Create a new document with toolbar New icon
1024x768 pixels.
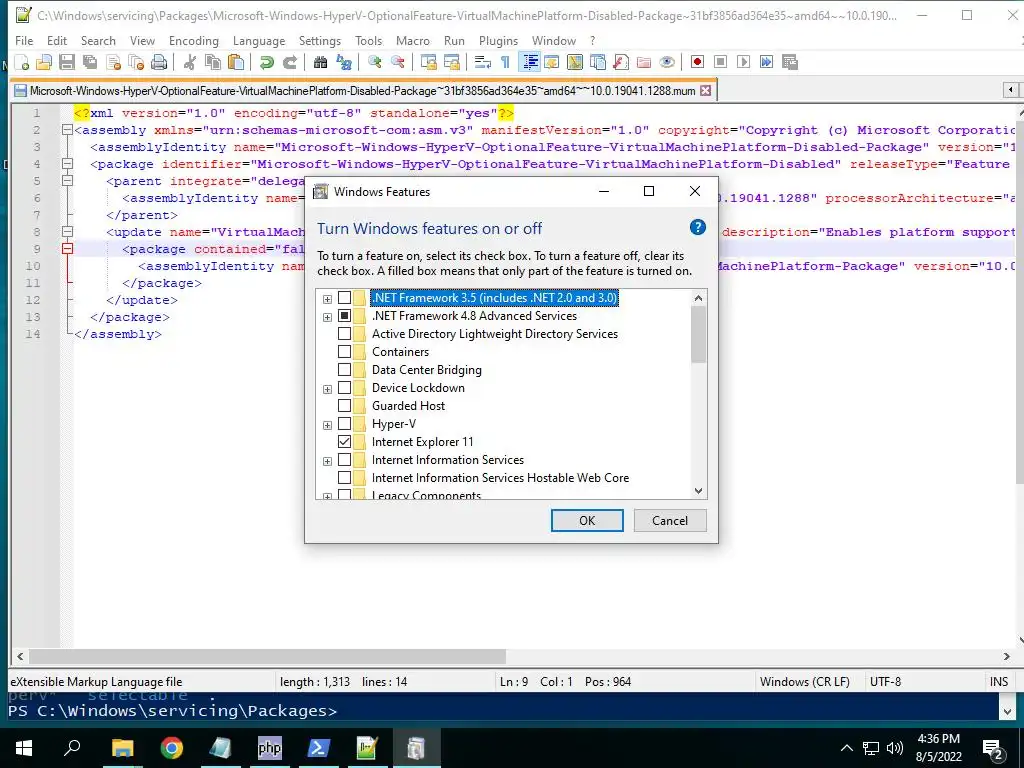coord(22,62)
